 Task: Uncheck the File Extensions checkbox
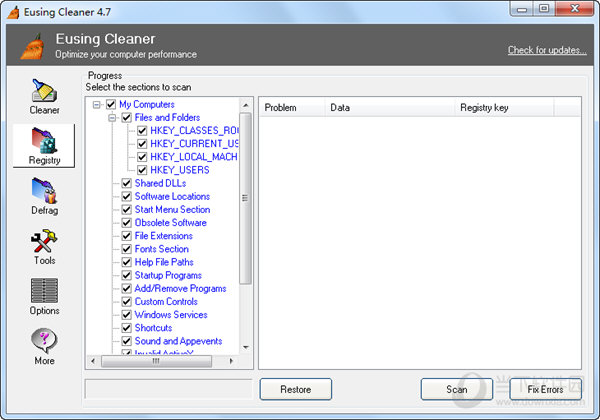tap(127, 236)
